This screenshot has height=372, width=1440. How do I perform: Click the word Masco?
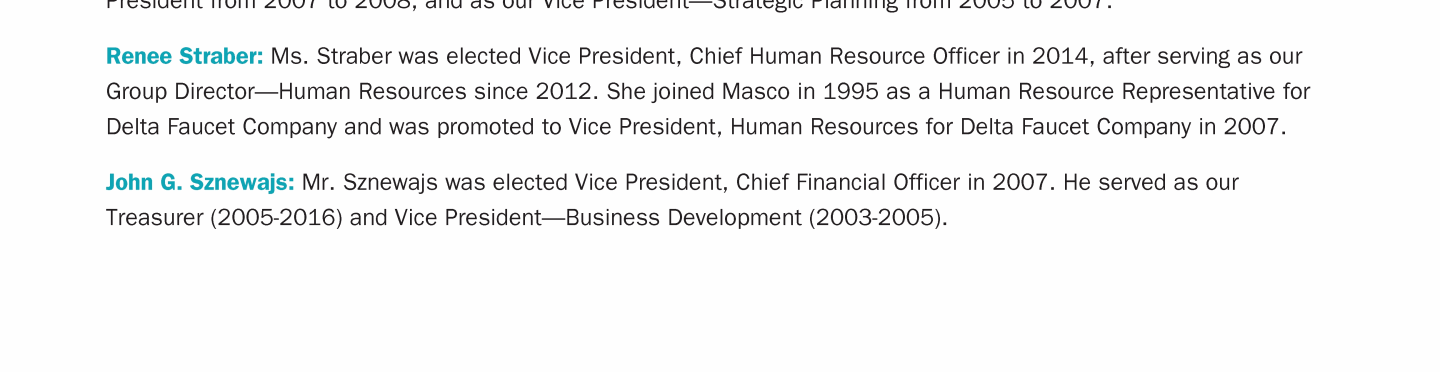[x=755, y=92]
